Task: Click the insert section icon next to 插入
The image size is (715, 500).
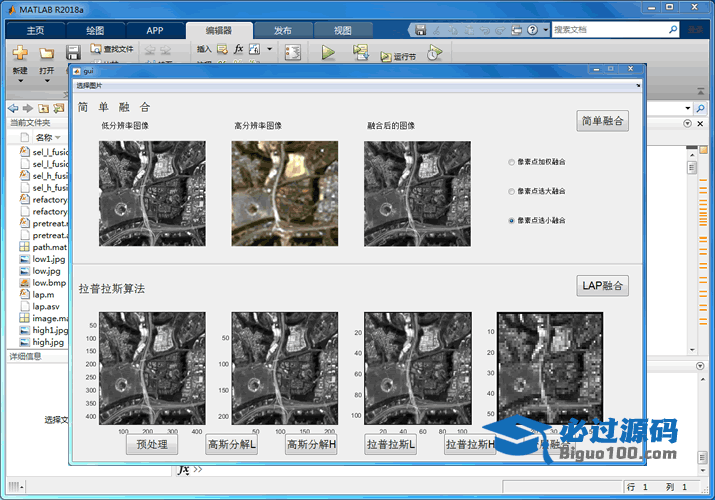Action: pos(222,49)
